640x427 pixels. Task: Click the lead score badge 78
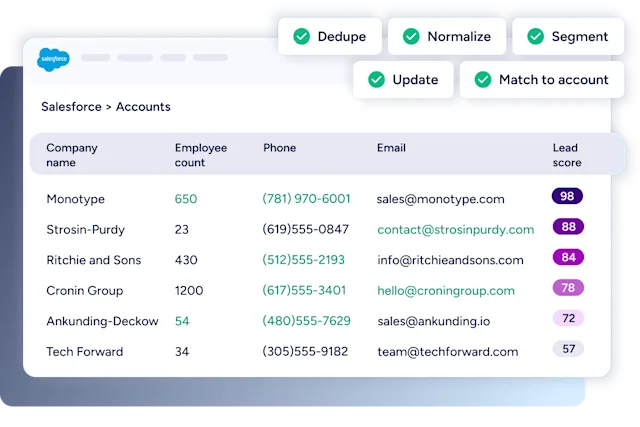tap(569, 288)
